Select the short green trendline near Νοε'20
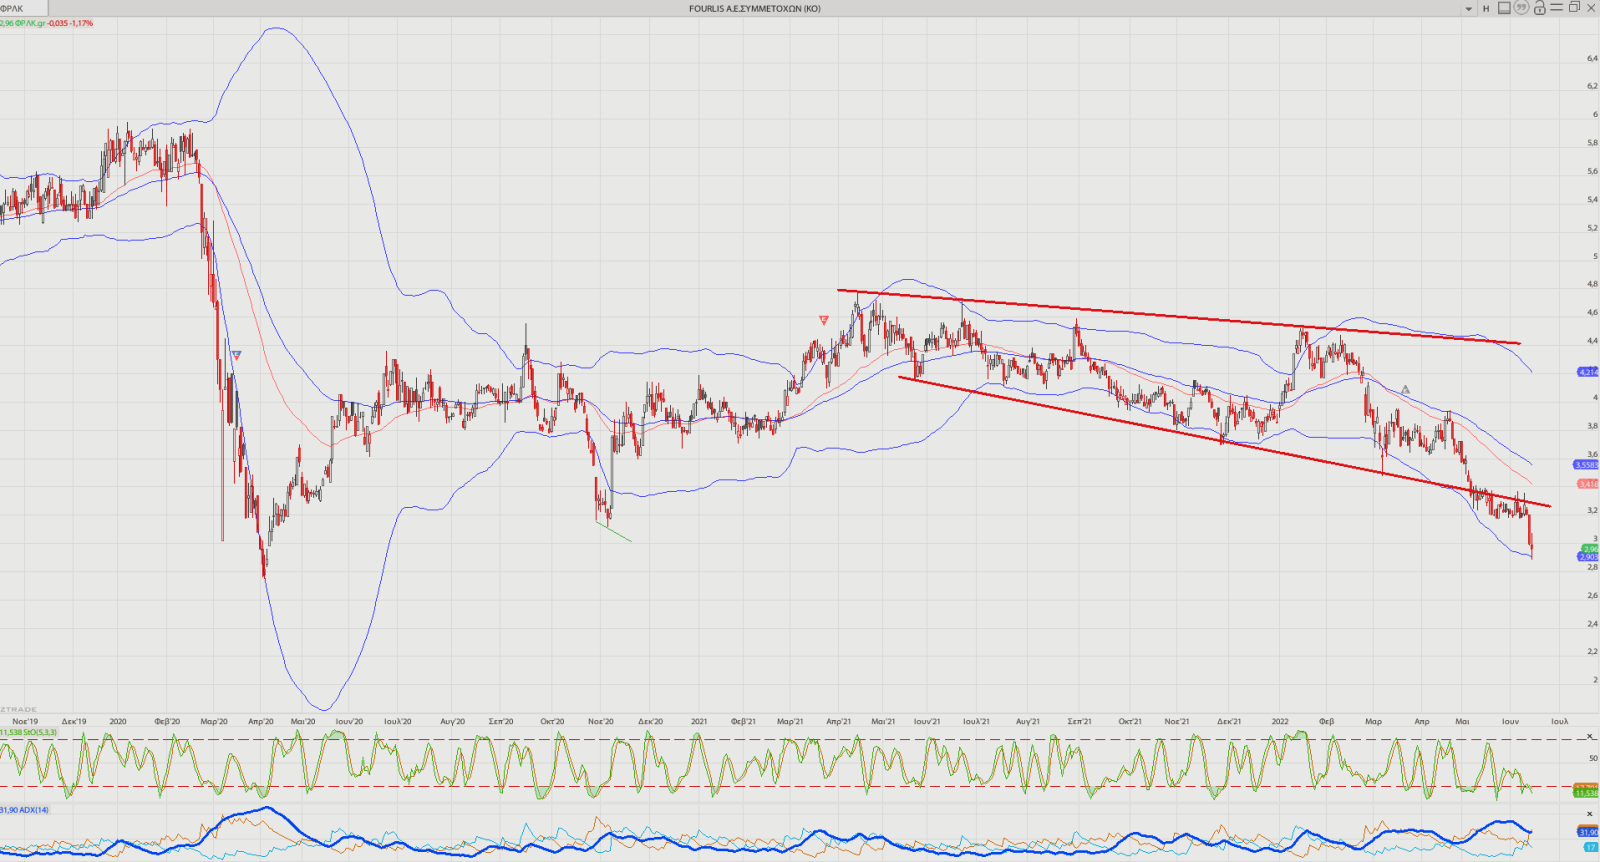 [x=613, y=531]
